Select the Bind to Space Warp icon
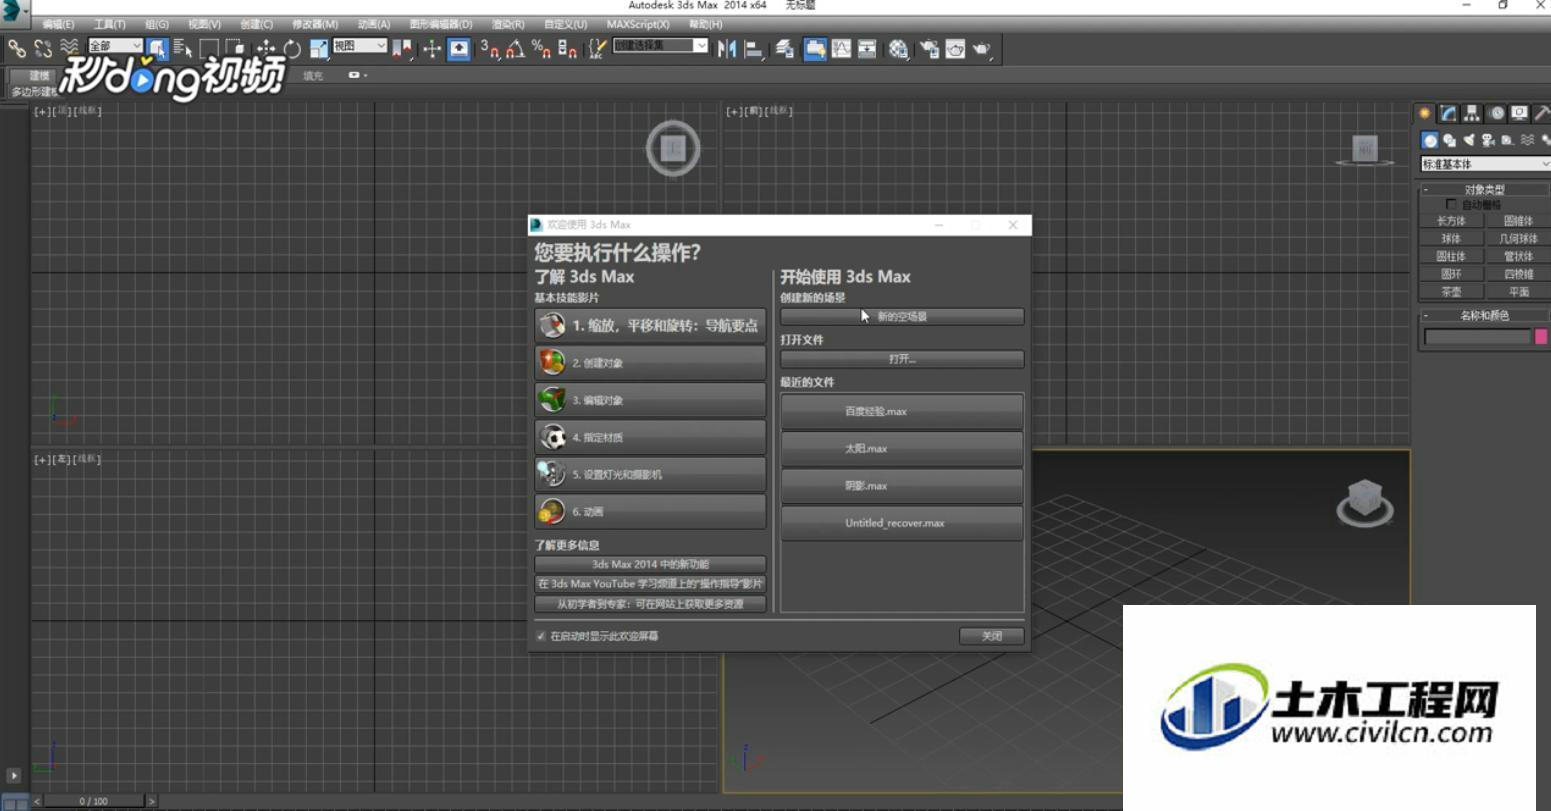 click(69, 48)
